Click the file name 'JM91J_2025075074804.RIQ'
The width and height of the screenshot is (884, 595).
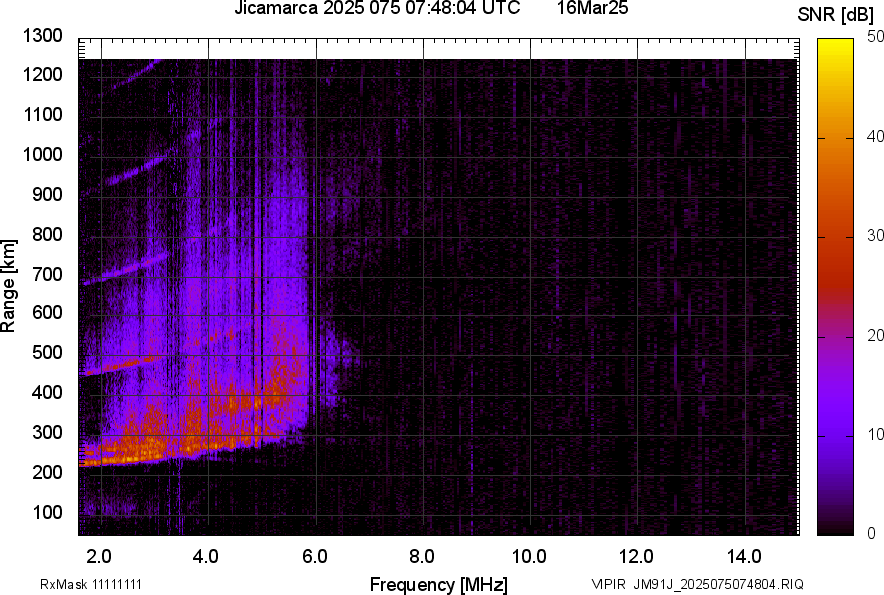[719, 584]
